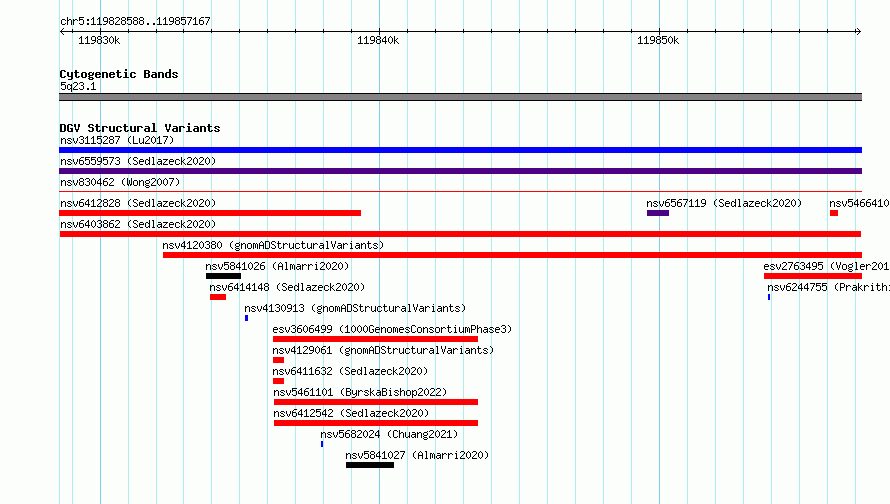Open nsv6412828 (Sedlazeck2020) variant
The image size is (890, 504).
pos(138,203)
